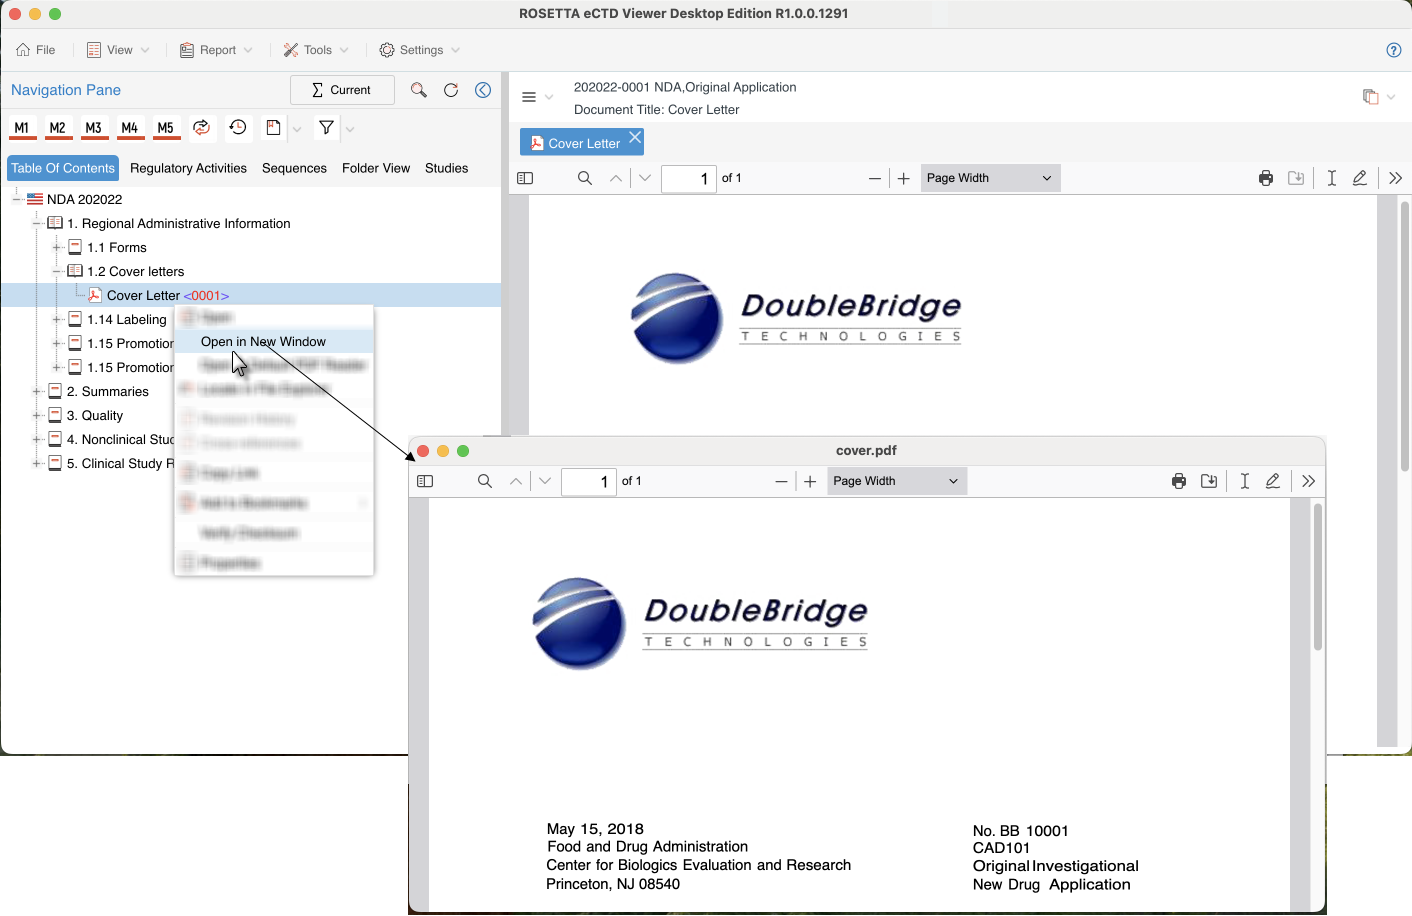Viewport: 1412px width, 916px height.
Task: Open the Page Width zoom dropdown in main viewer
Action: click(x=989, y=178)
